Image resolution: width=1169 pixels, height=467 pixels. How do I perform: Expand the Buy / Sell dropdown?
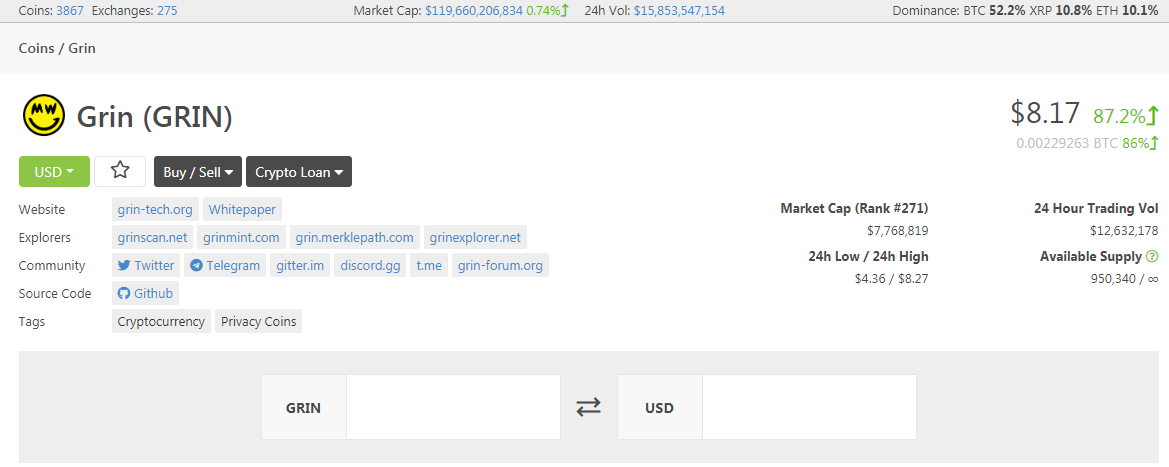[198, 172]
